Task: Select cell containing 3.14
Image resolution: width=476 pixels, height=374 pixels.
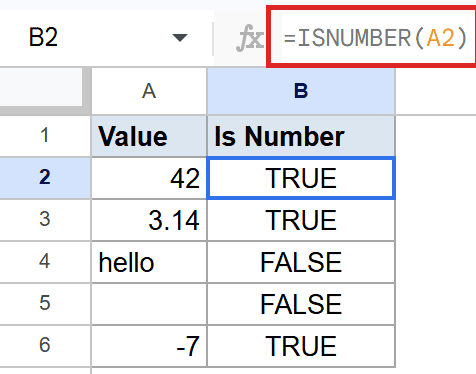Action: pyautogui.click(x=149, y=220)
